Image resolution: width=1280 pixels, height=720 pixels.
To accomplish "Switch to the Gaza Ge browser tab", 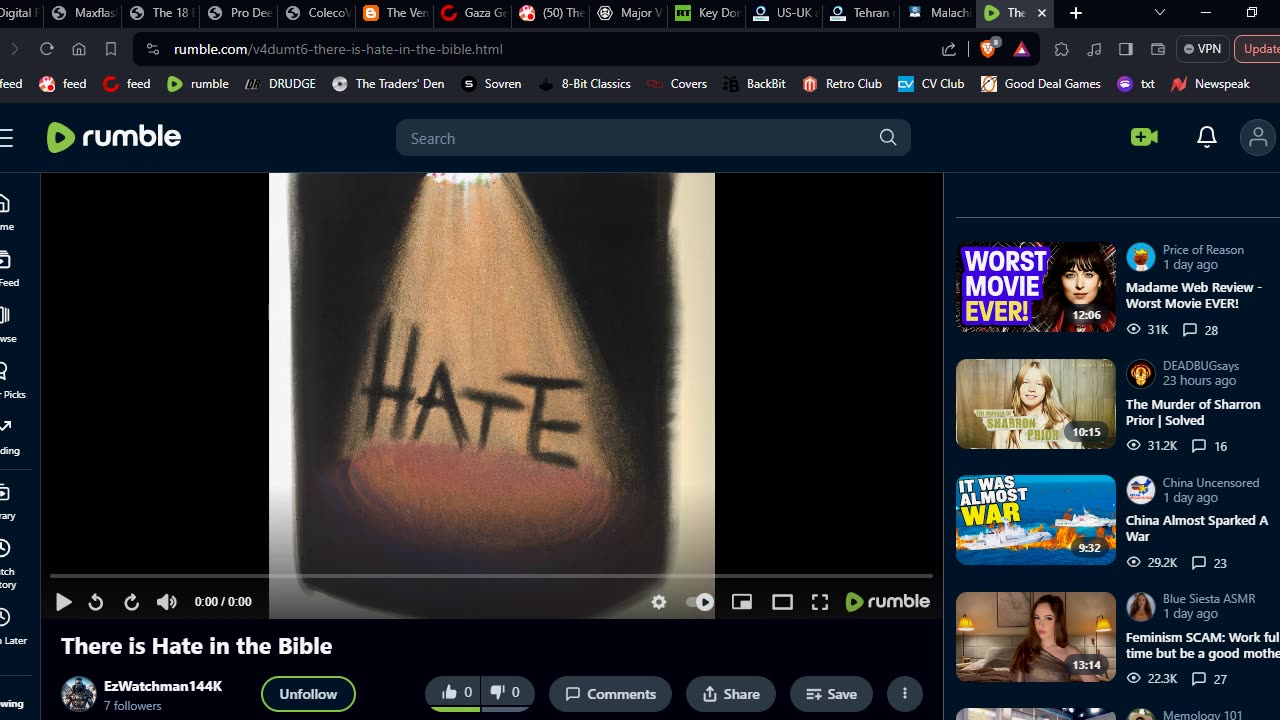I will pos(473,13).
